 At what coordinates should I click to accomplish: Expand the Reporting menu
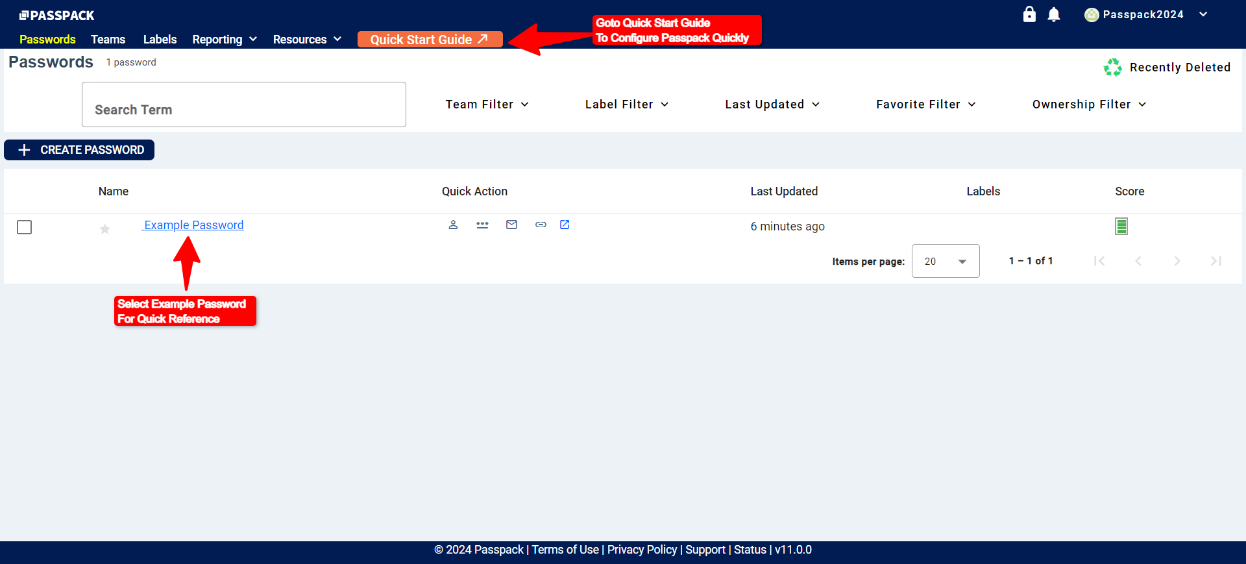click(x=224, y=39)
